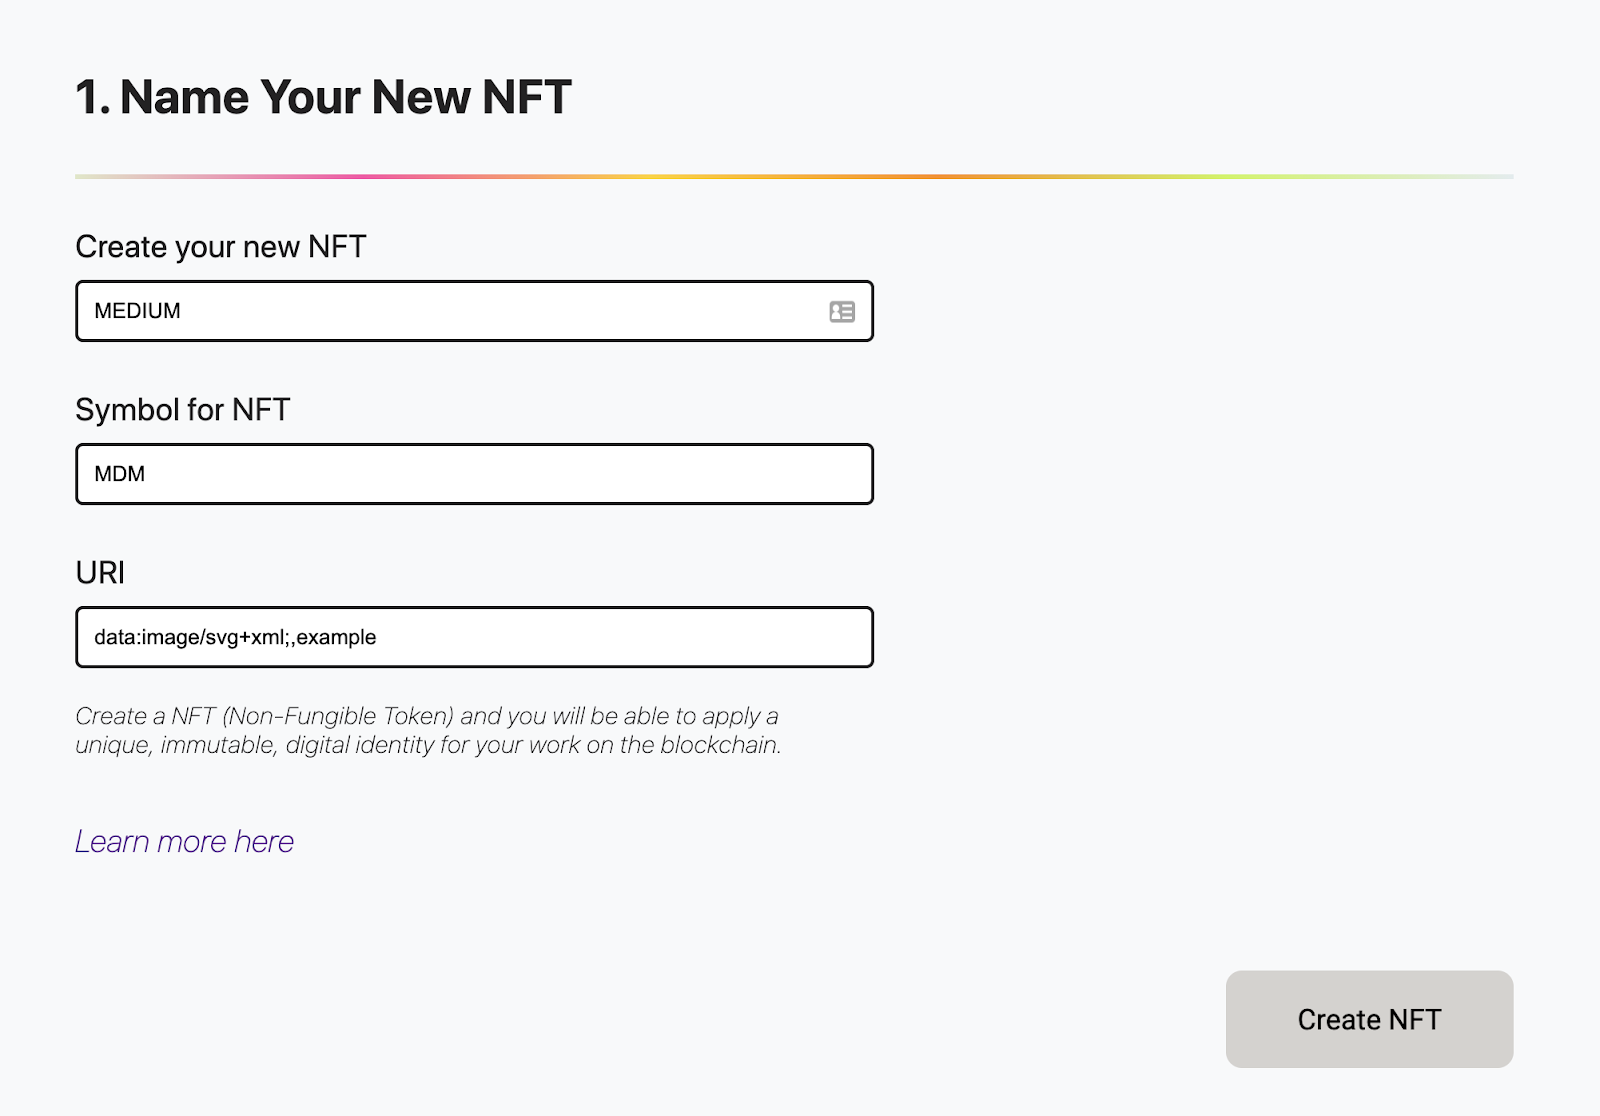Place cursor on 'data:image/svg+xml;,example' text
The width and height of the screenshot is (1600, 1116).
[x=235, y=637]
